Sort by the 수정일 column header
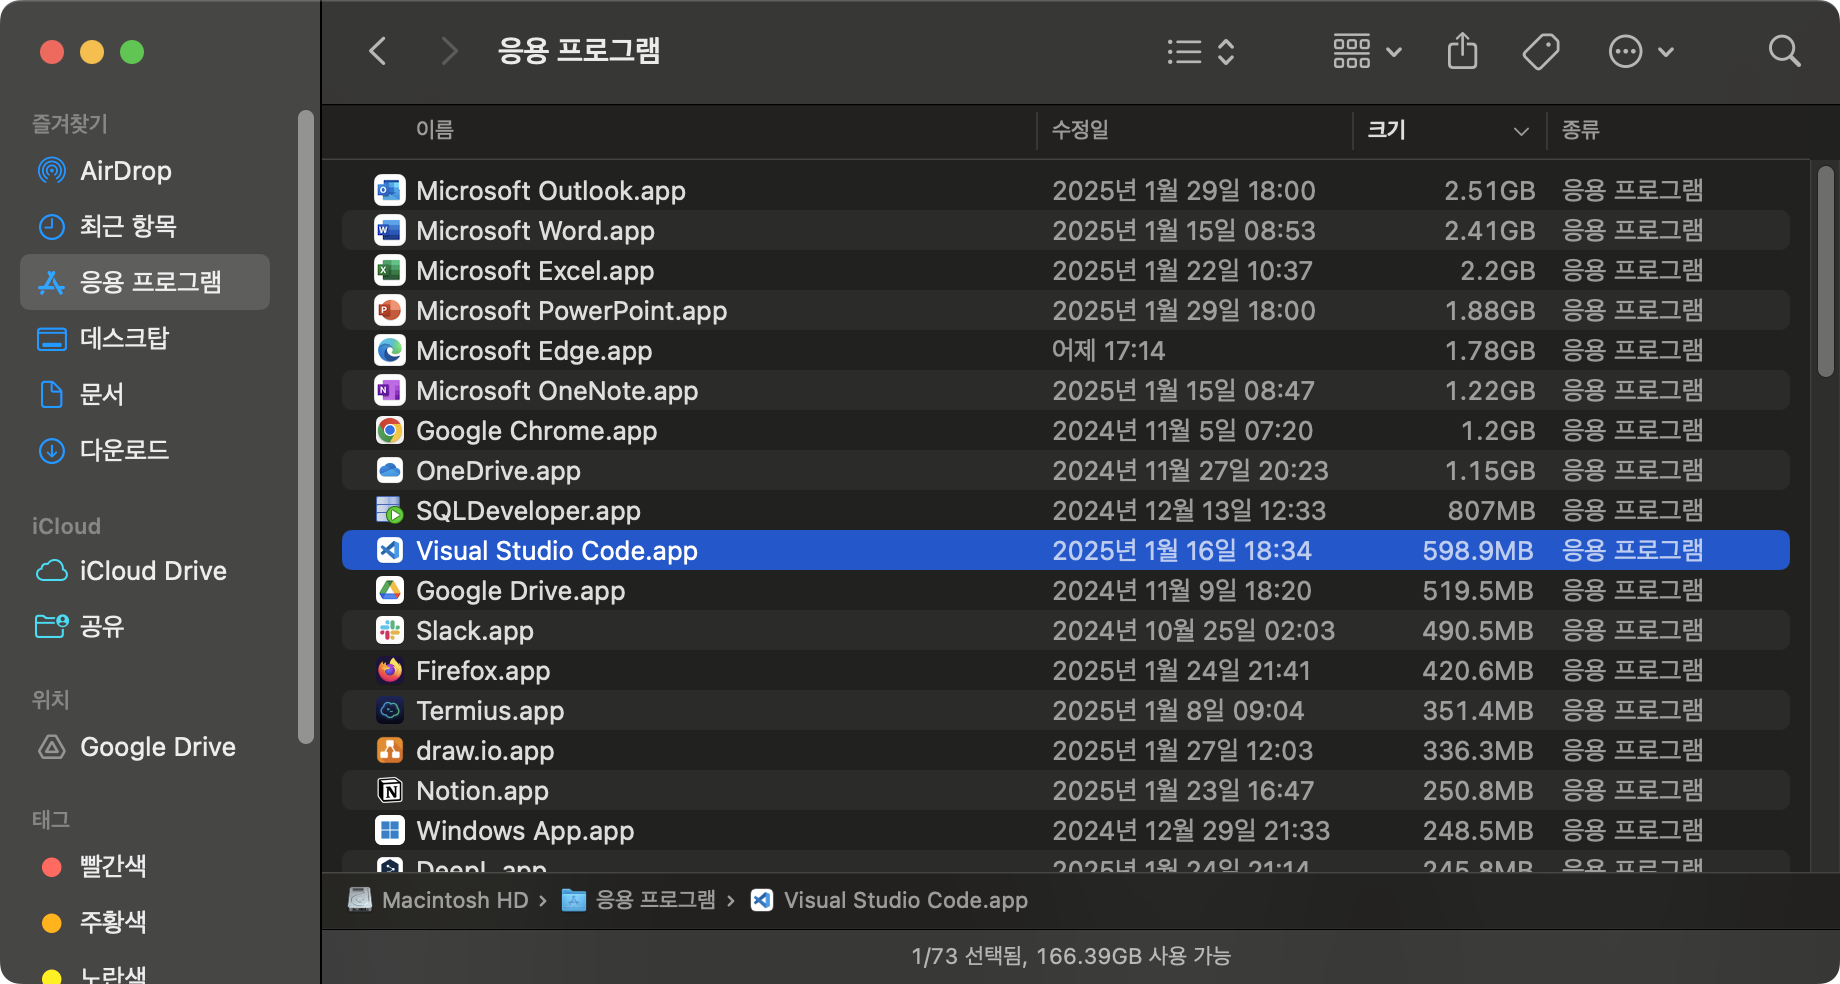The width and height of the screenshot is (1840, 984). pos(1080,130)
